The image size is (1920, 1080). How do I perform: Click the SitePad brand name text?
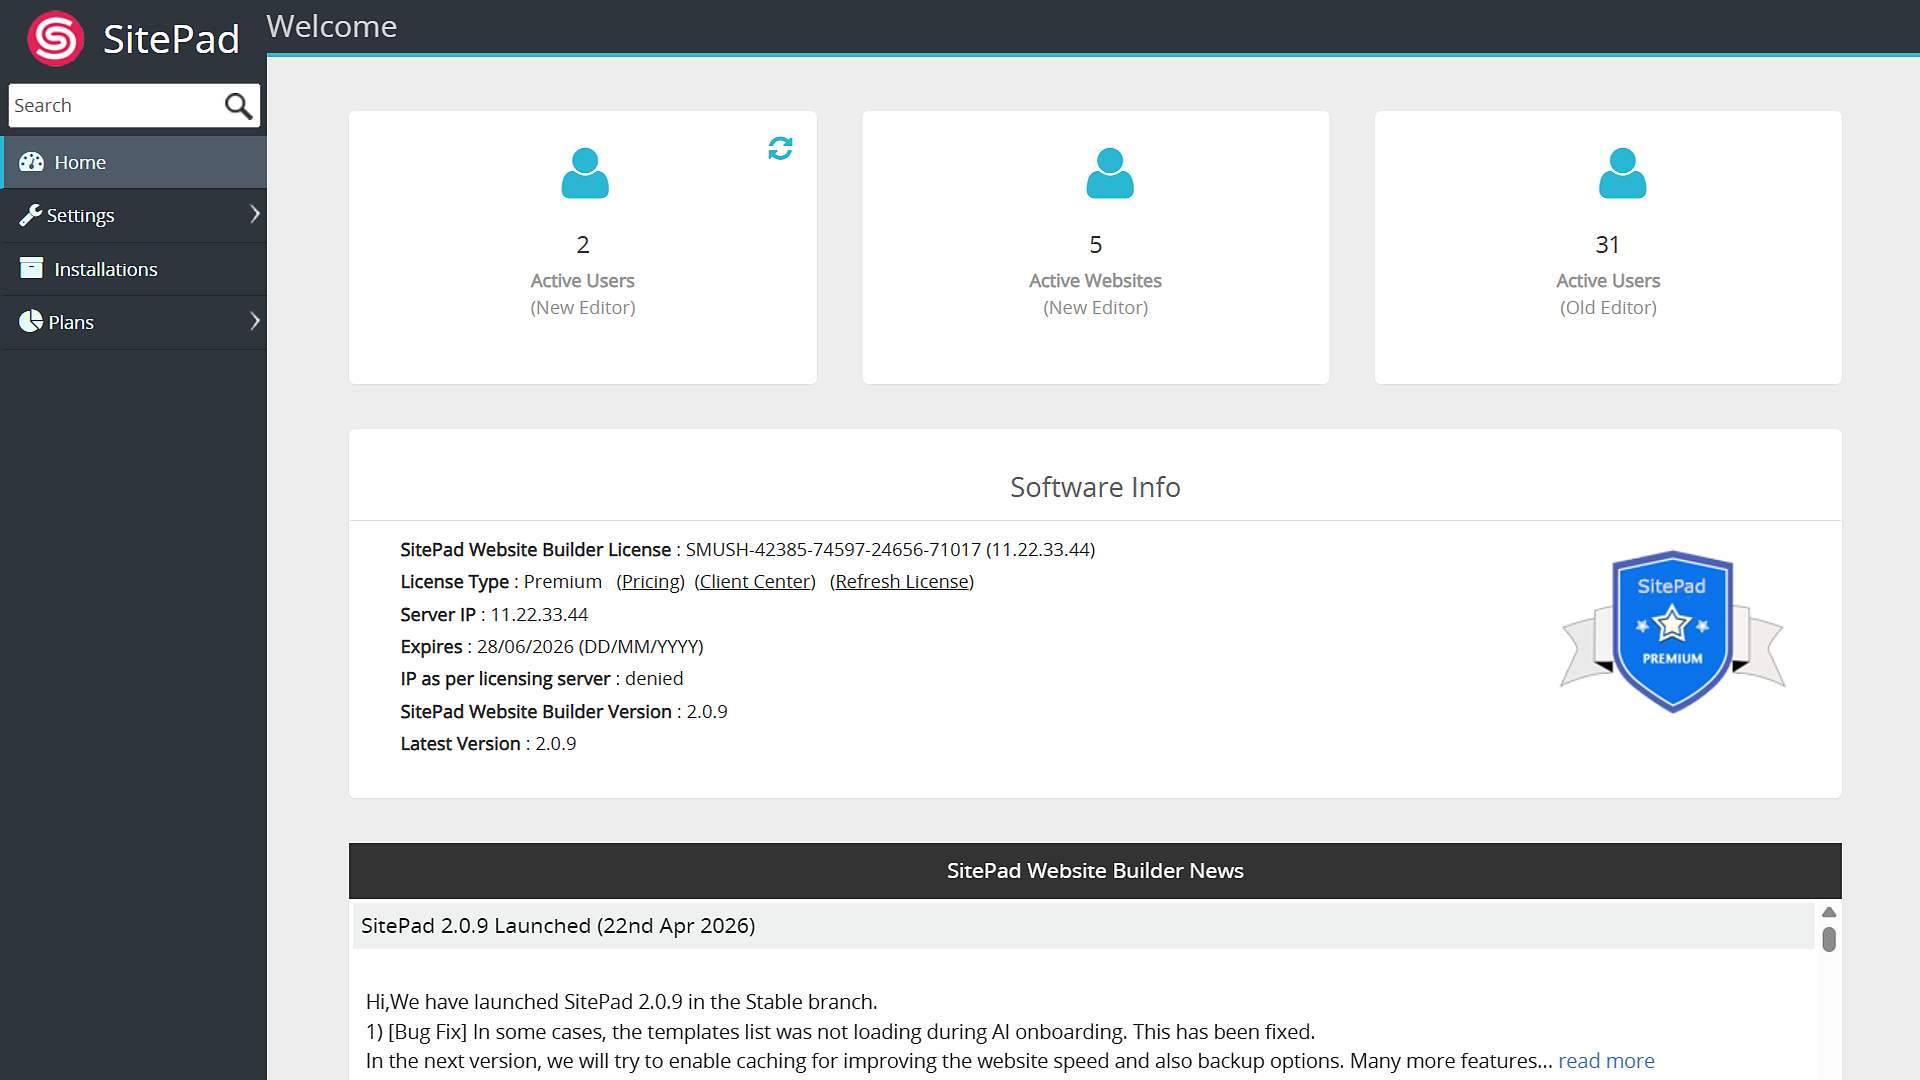click(x=171, y=39)
